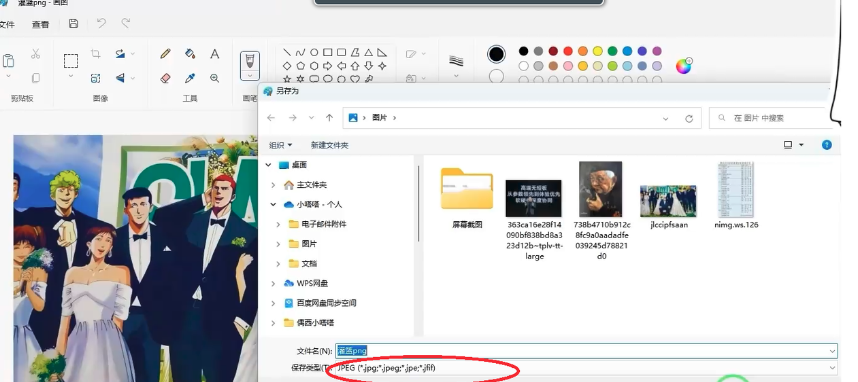Open the brushes dropdown arrow
858x382 pixels.
tap(250, 76)
